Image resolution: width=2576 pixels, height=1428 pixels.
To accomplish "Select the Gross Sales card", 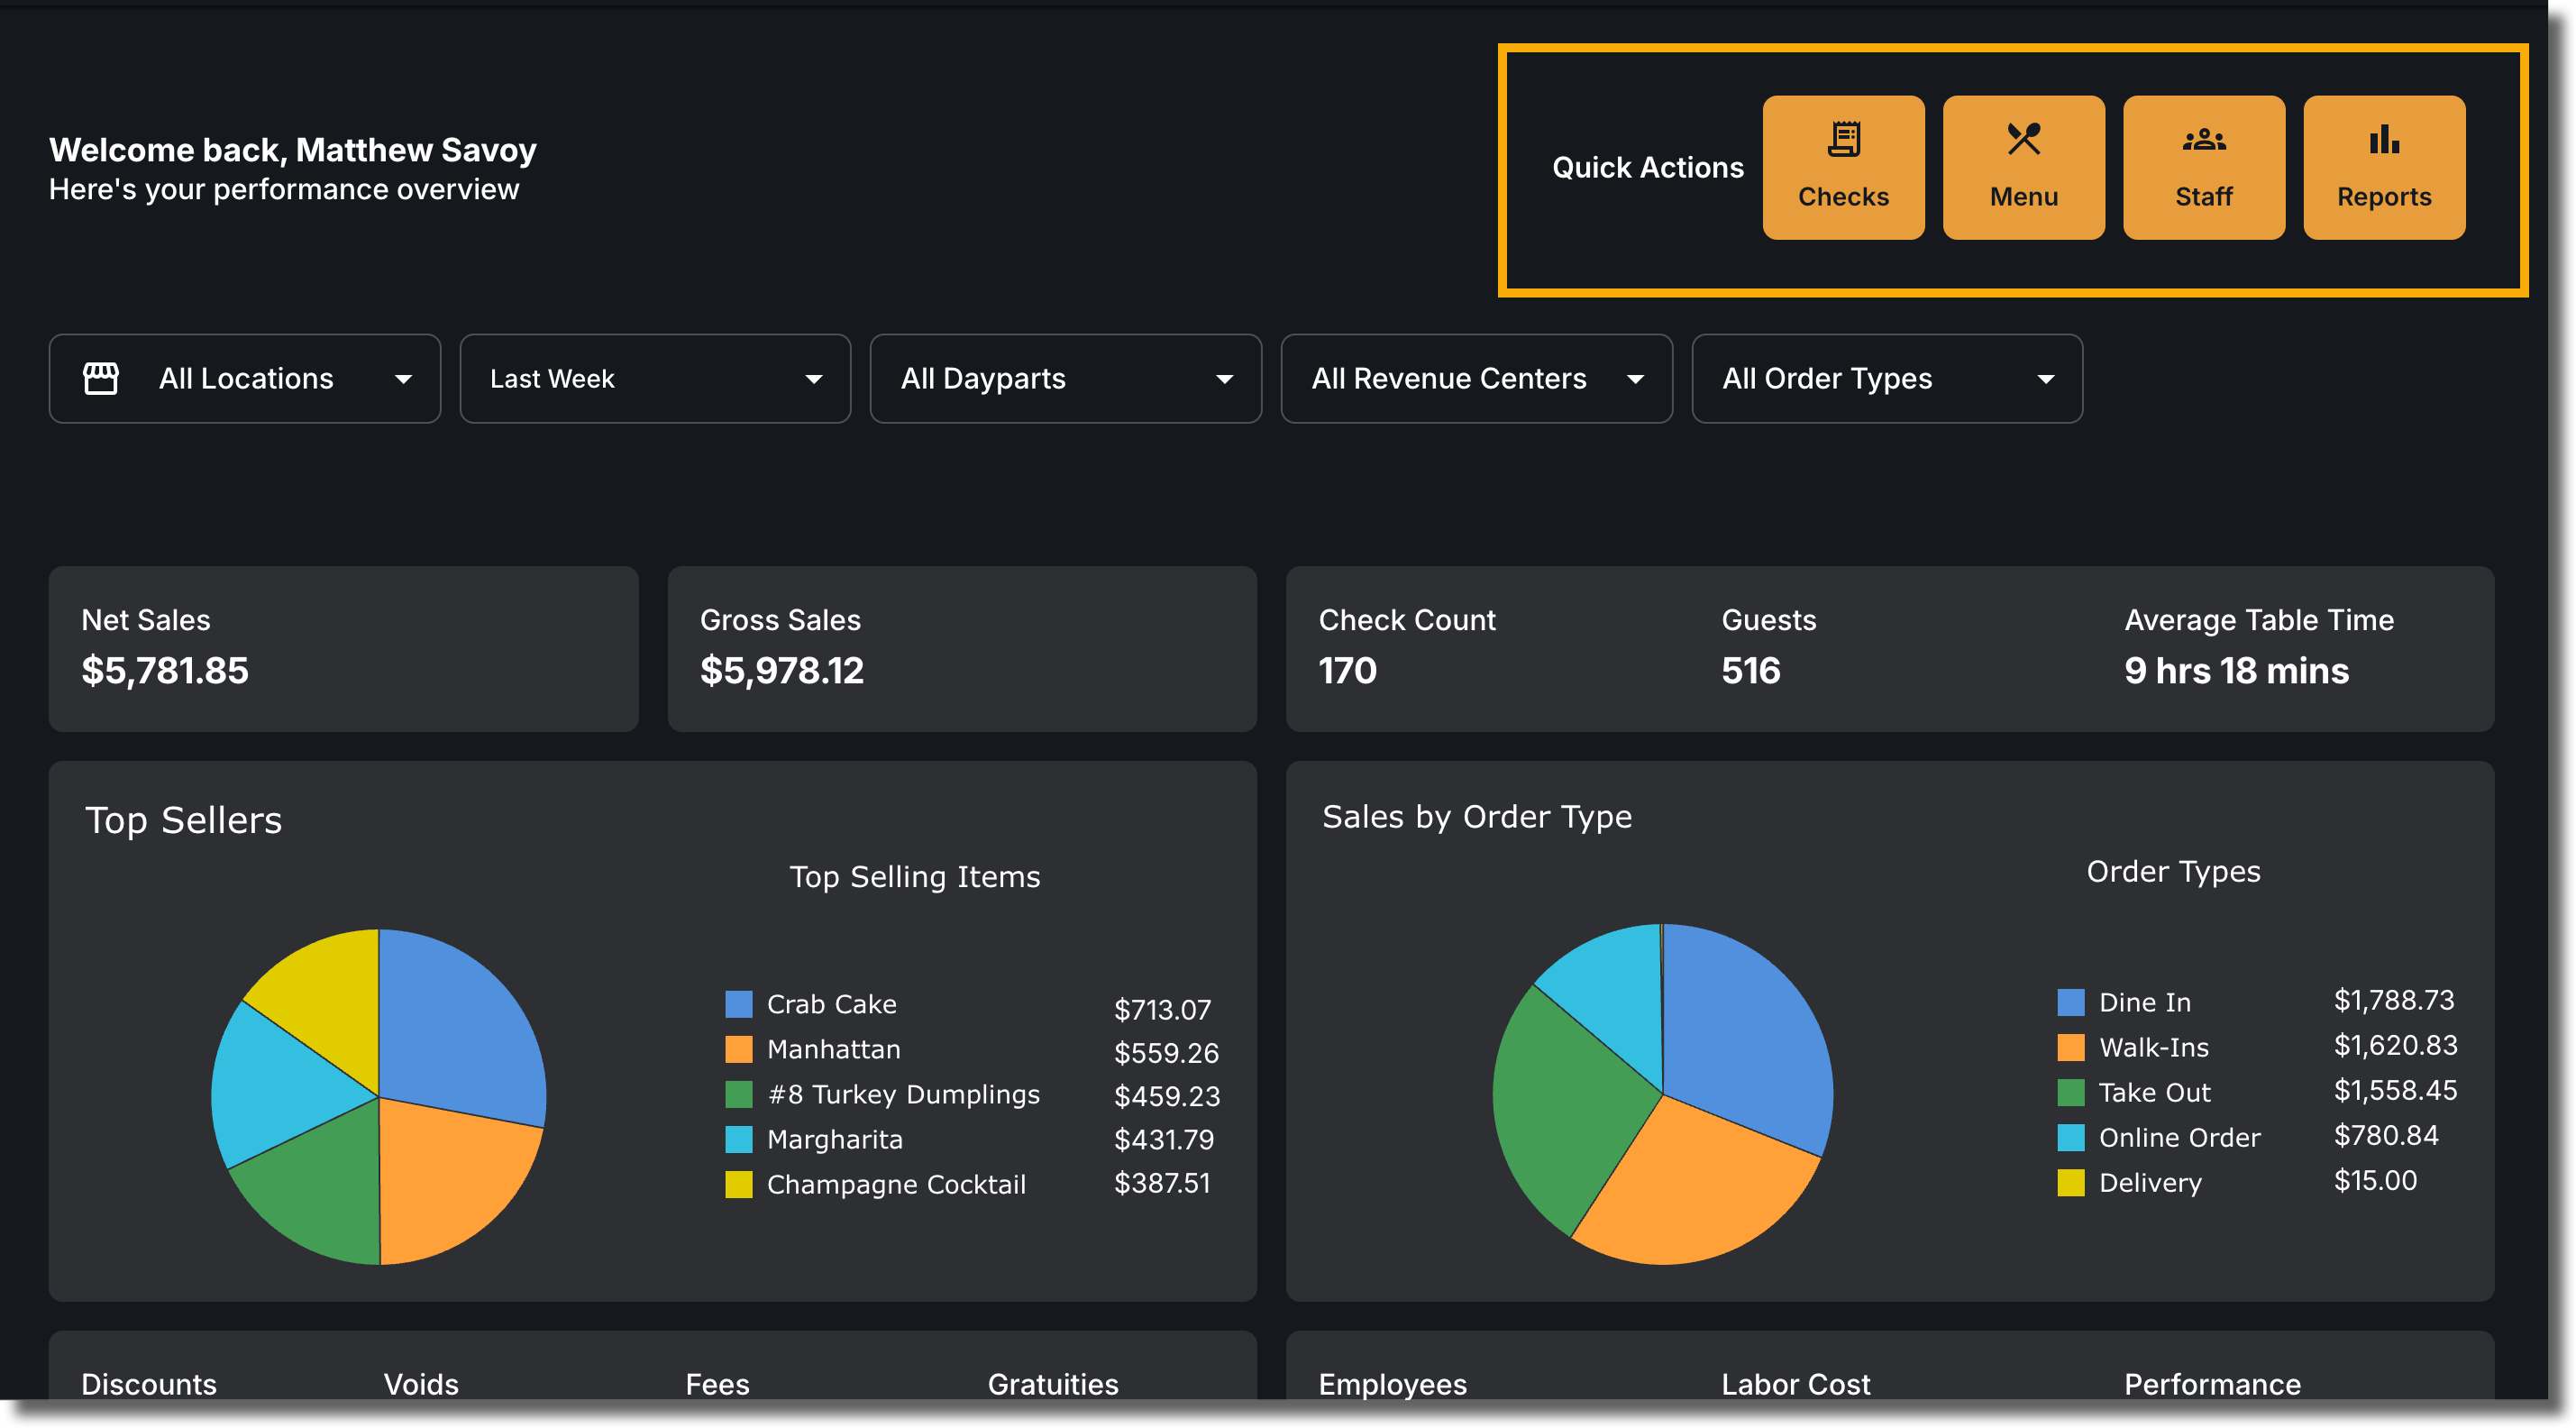I will 961,649.
